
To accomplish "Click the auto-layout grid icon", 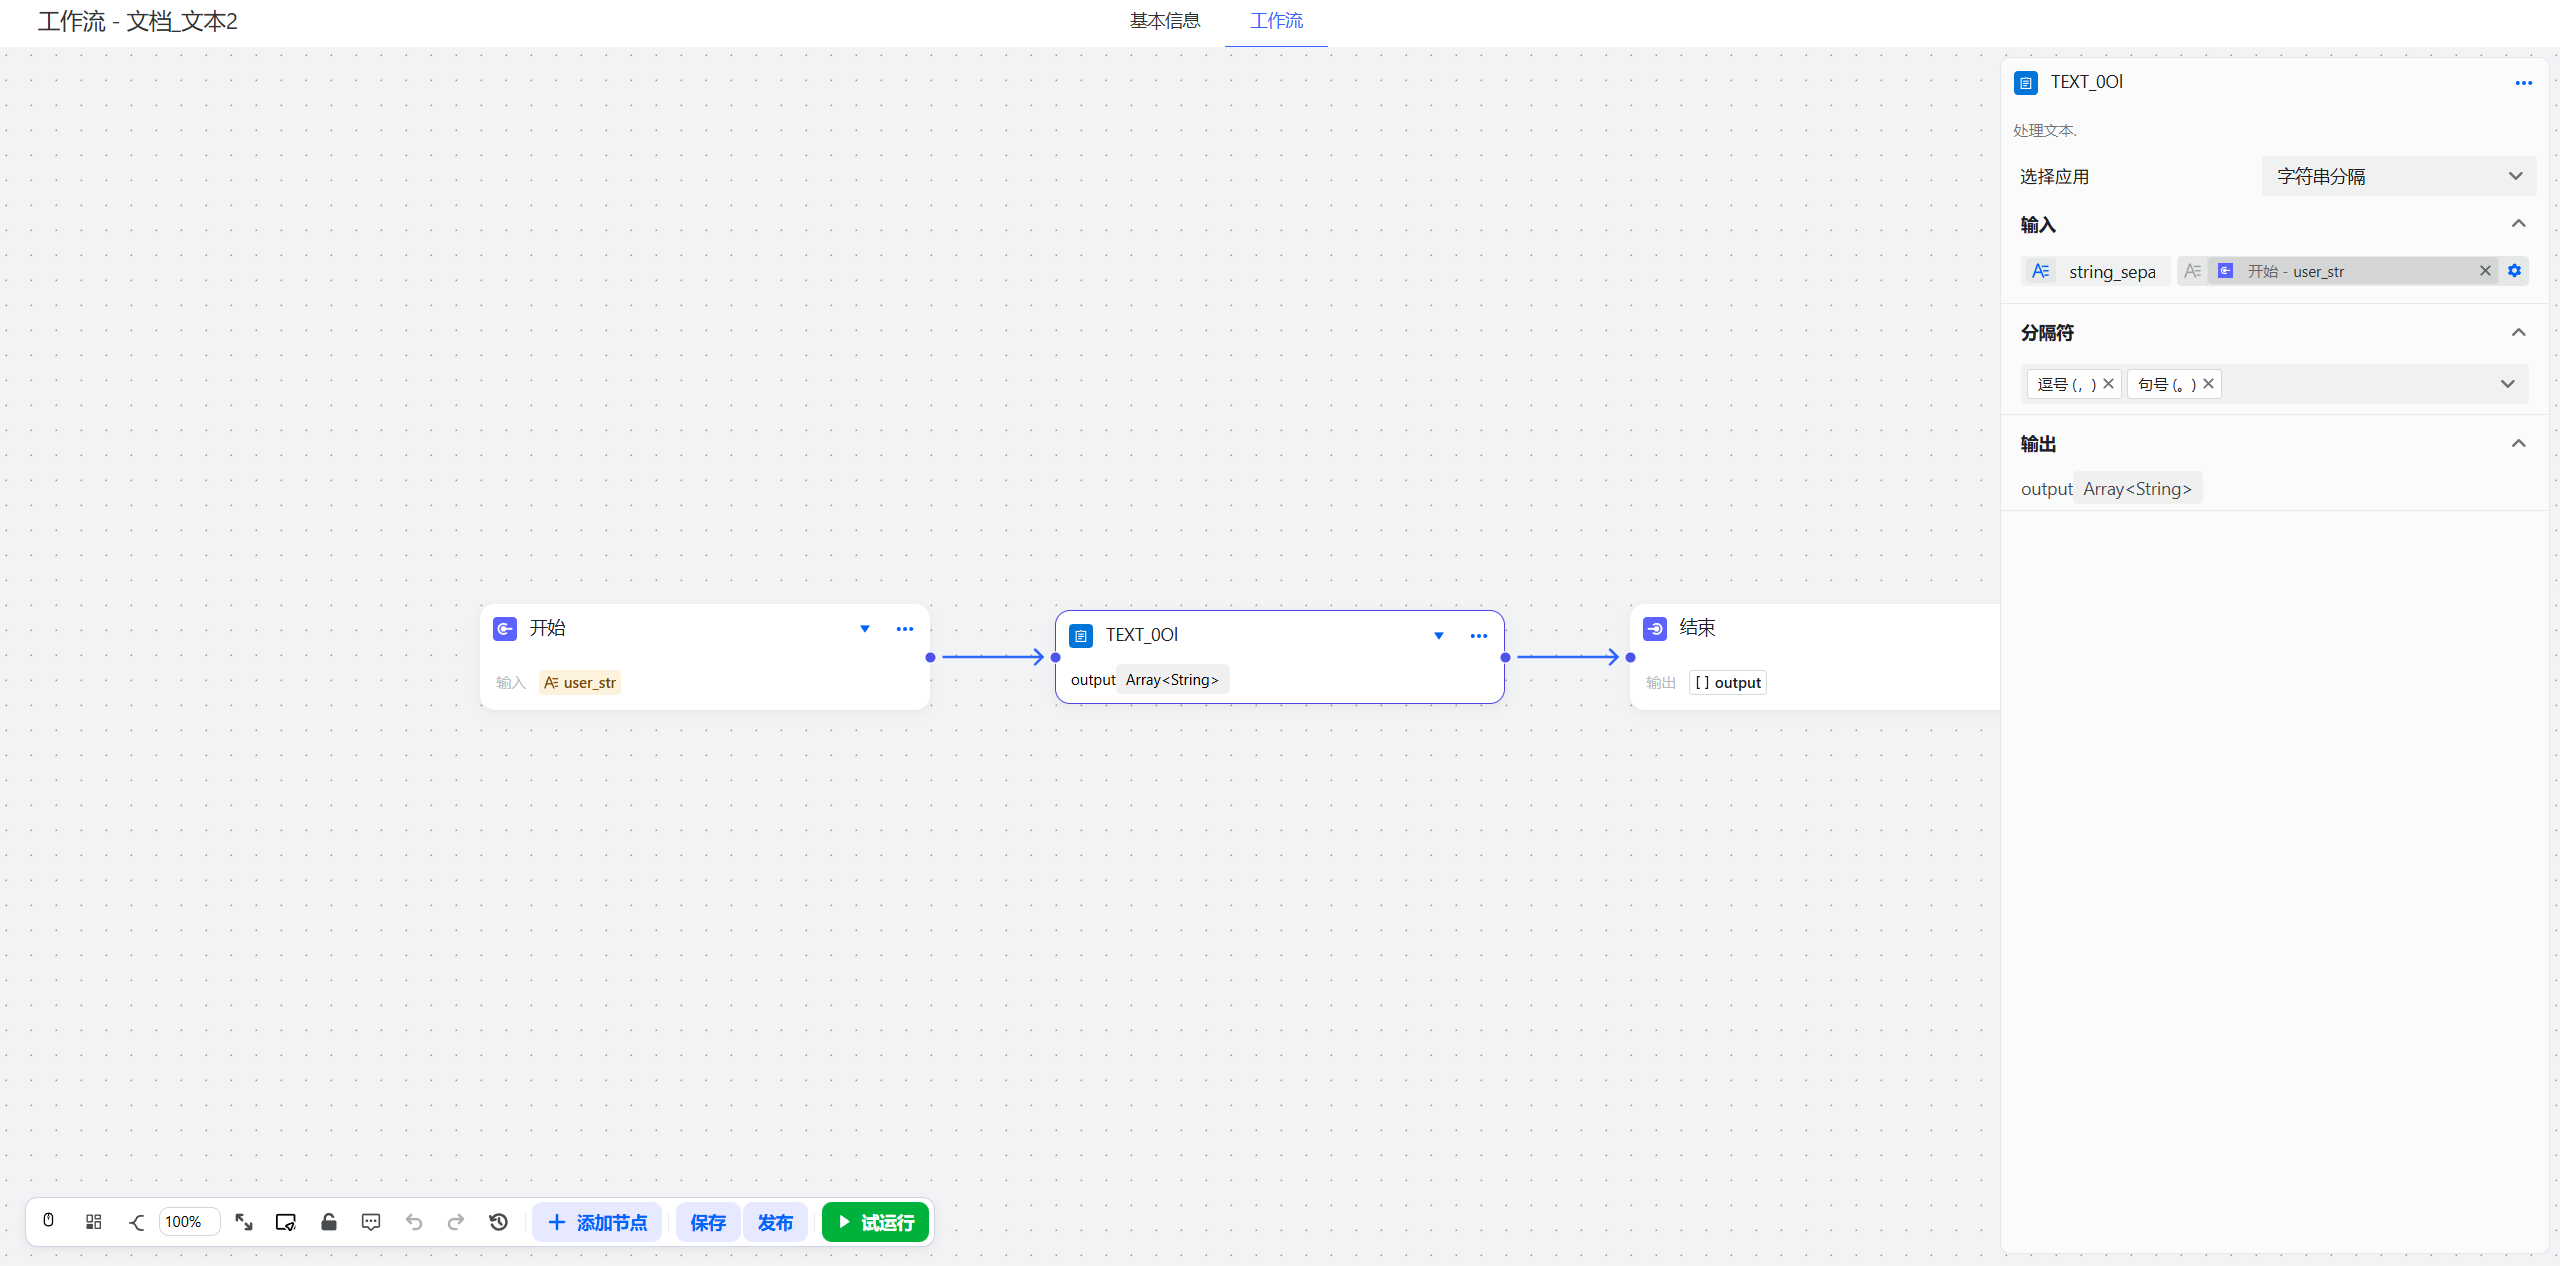I will tap(93, 1221).
